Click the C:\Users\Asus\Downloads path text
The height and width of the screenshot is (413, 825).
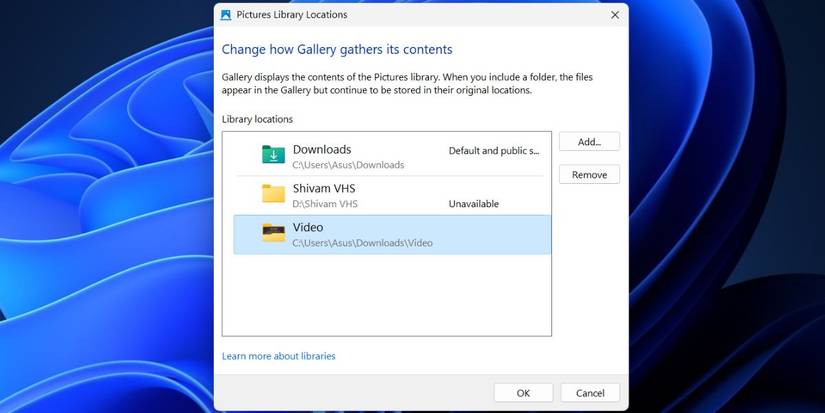[348, 165]
